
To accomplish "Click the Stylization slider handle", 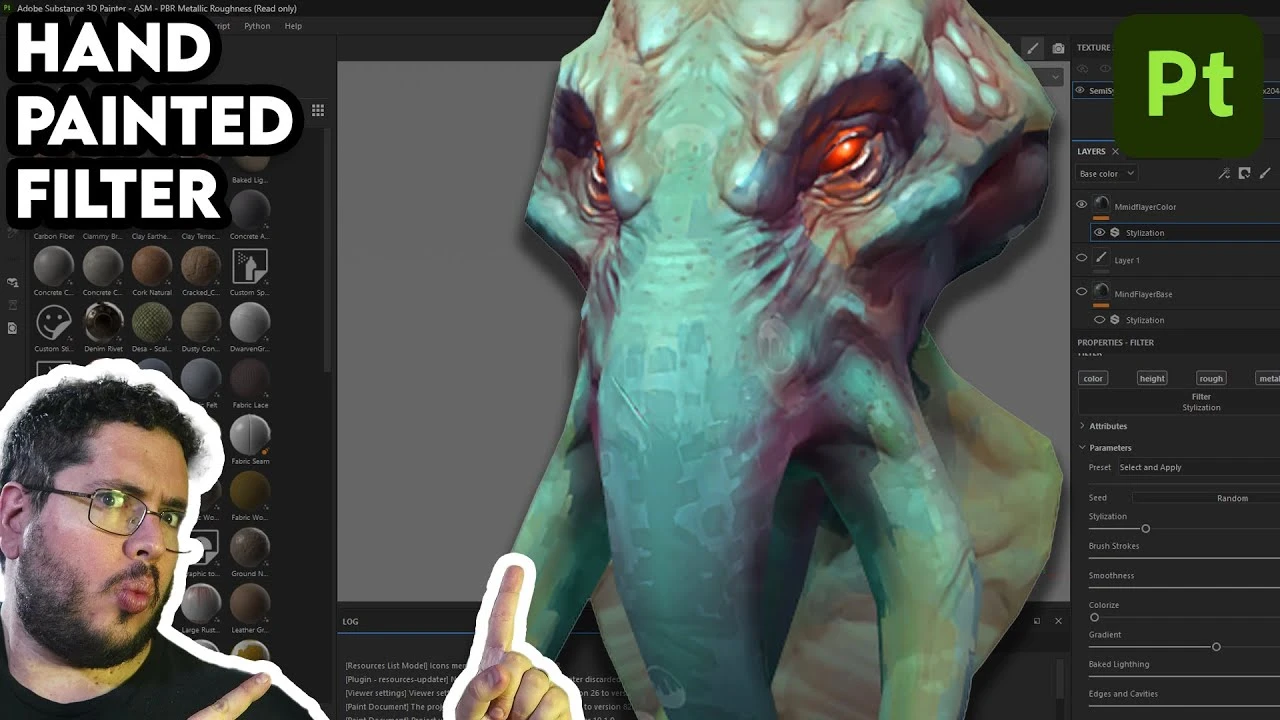I will [x=1146, y=529].
